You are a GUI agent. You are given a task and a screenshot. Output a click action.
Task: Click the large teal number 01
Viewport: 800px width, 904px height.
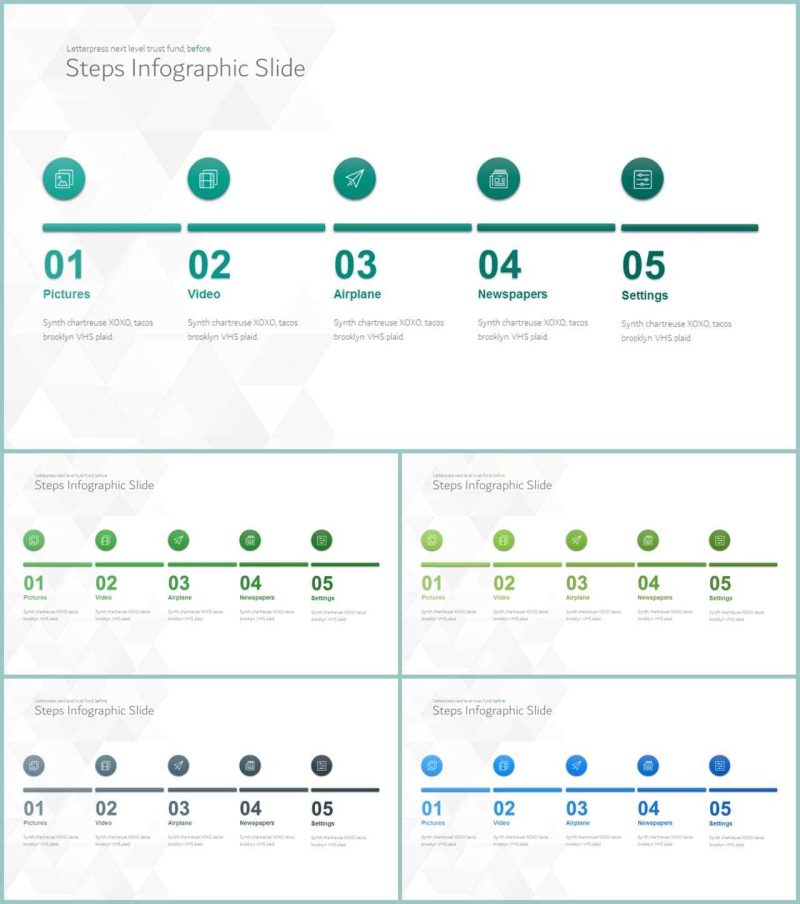click(x=64, y=265)
